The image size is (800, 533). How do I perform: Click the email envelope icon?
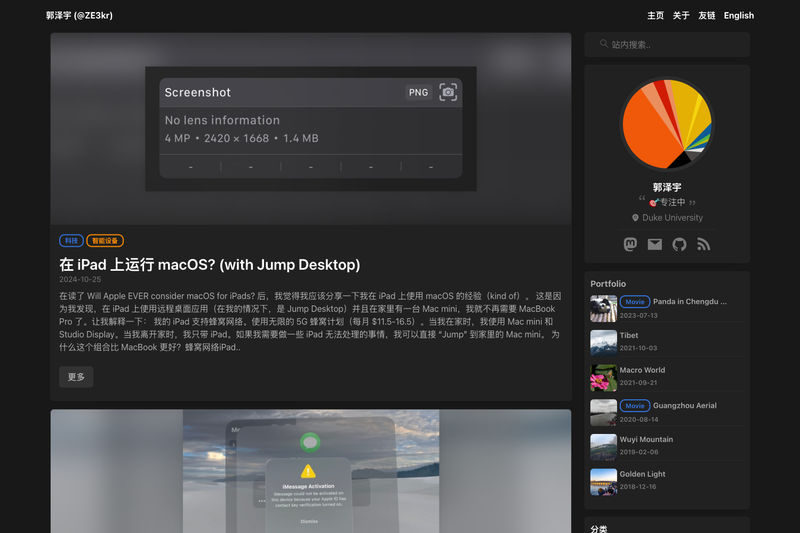point(655,244)
